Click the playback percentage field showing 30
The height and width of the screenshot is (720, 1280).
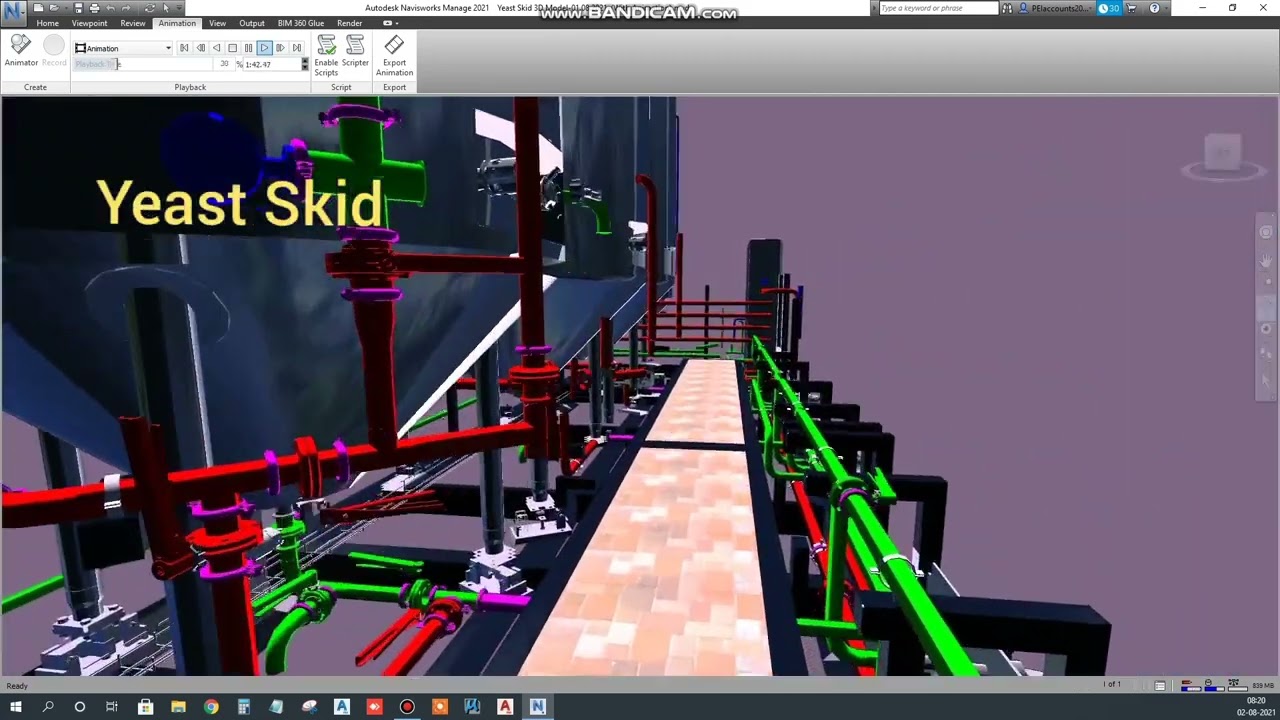[224, 64]
